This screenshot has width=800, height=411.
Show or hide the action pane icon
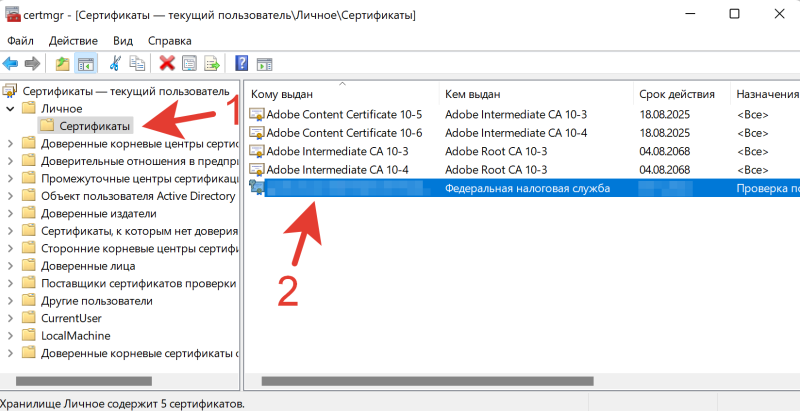point(264,64)
